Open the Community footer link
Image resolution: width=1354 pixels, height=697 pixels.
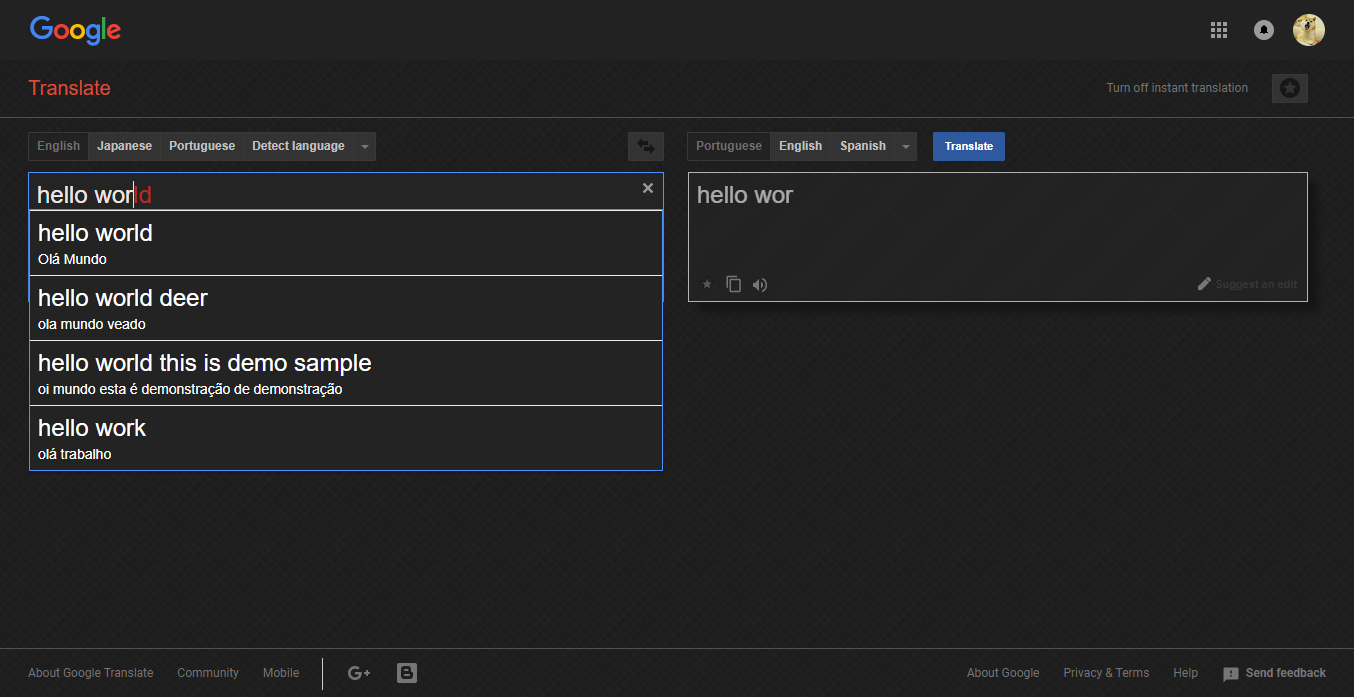(208, 673)
